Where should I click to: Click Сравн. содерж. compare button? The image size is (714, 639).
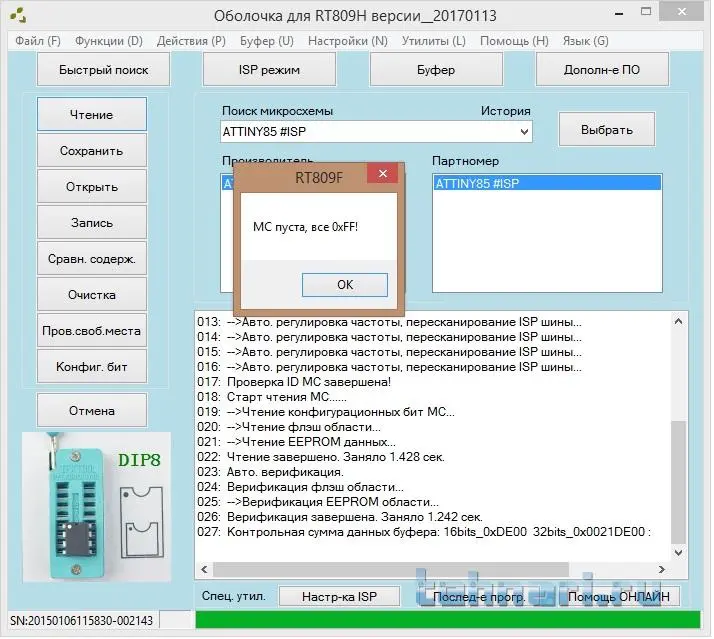pos(92,258)
